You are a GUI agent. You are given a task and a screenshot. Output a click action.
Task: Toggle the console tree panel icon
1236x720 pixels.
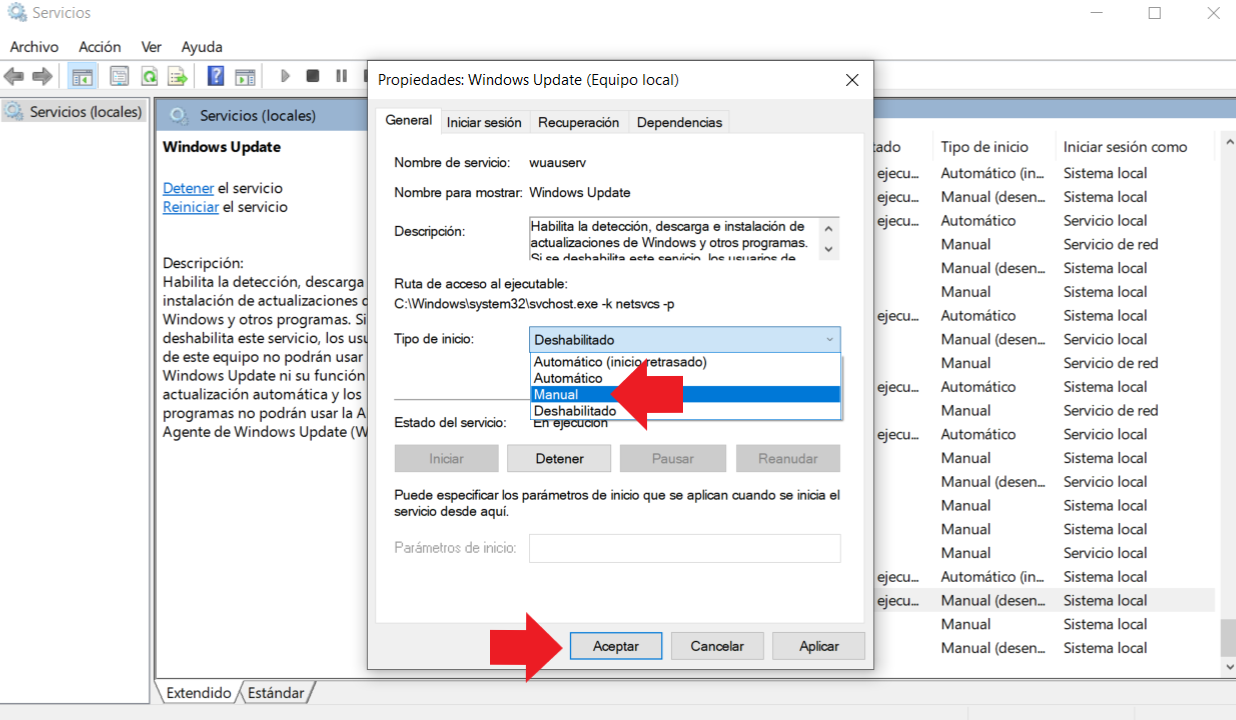(82, 75)
